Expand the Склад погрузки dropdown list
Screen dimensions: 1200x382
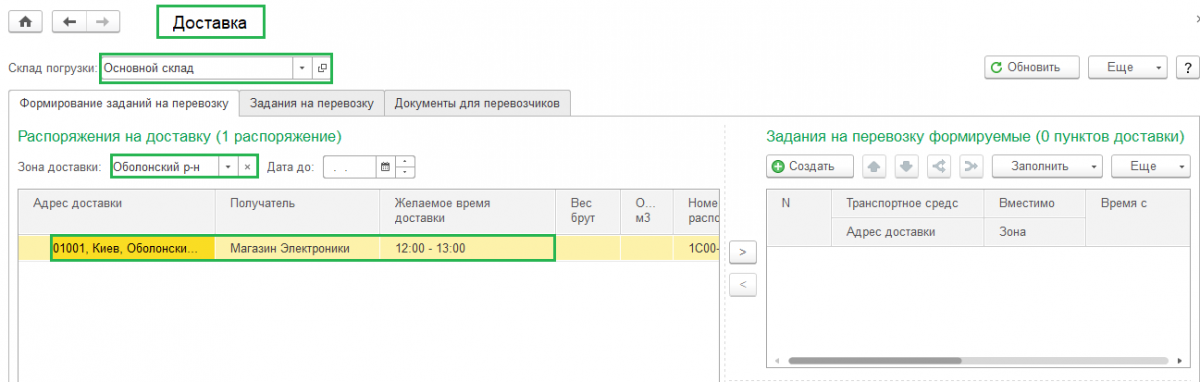click(x=302, y=69)
